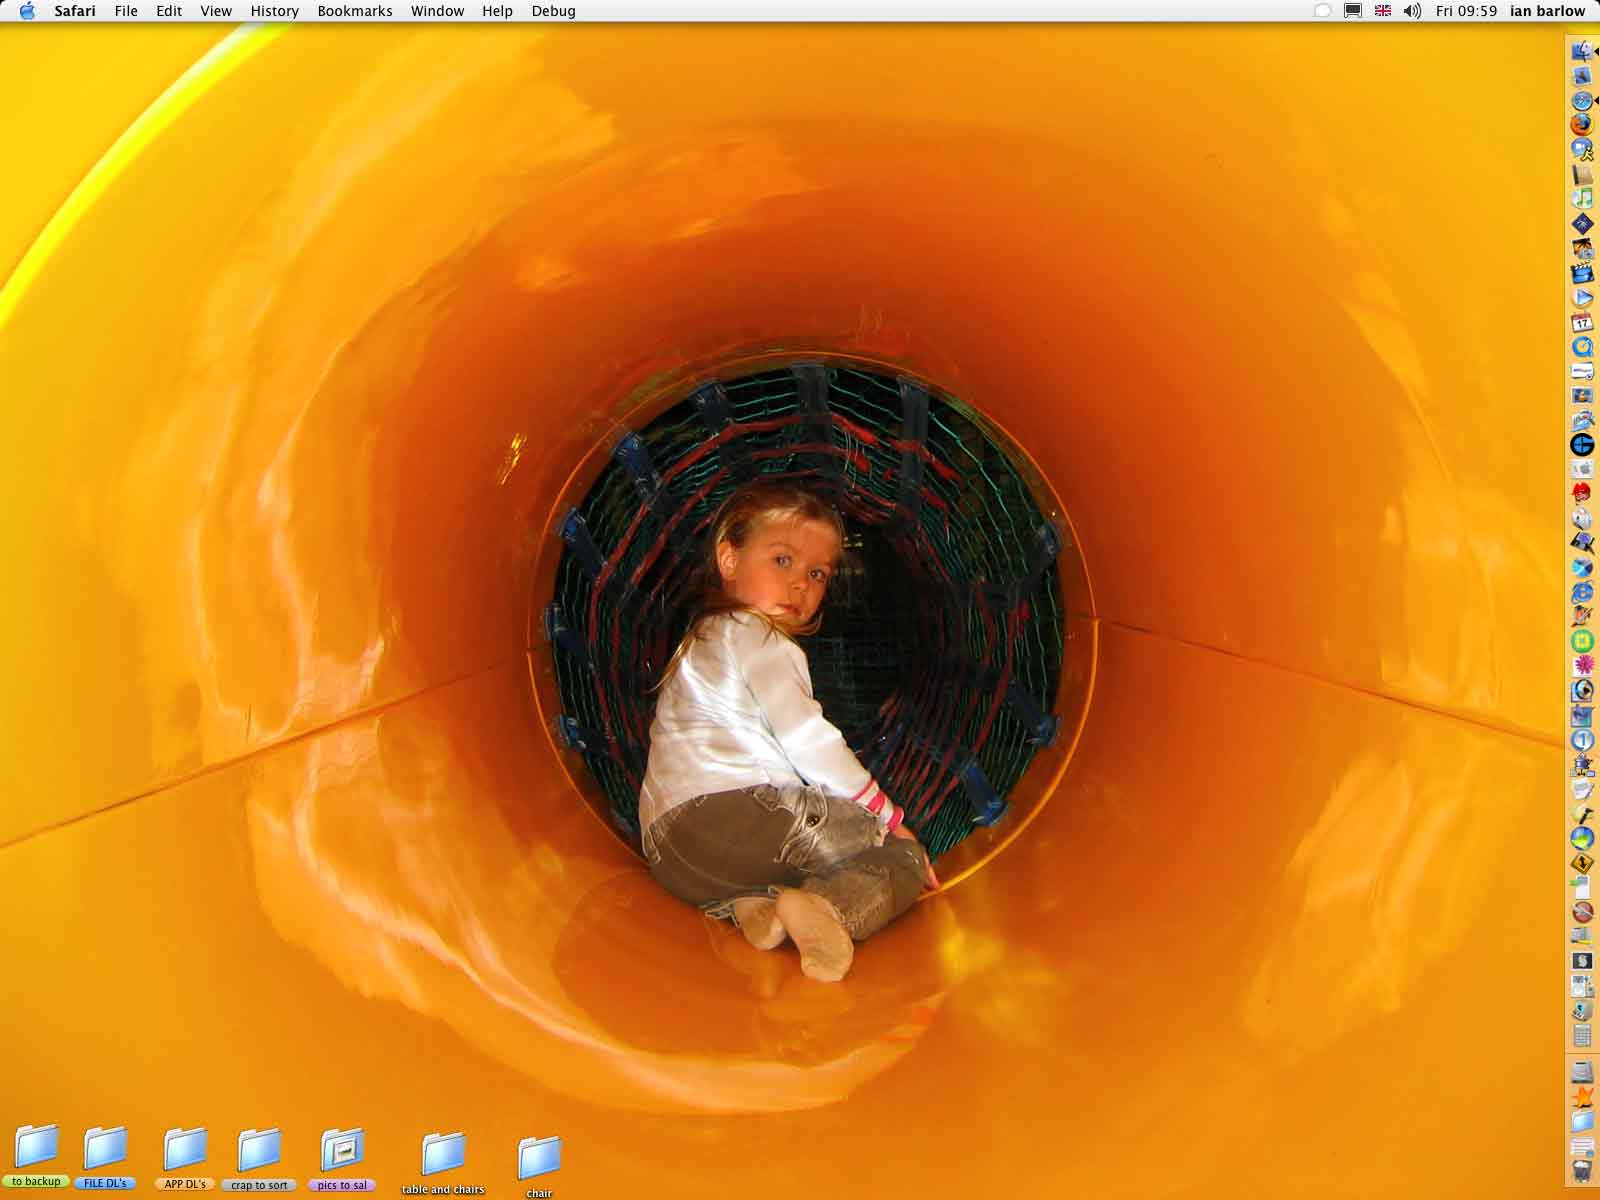Launch Firefox from the Dock

pyautogui.click(x=1582, y=125)
